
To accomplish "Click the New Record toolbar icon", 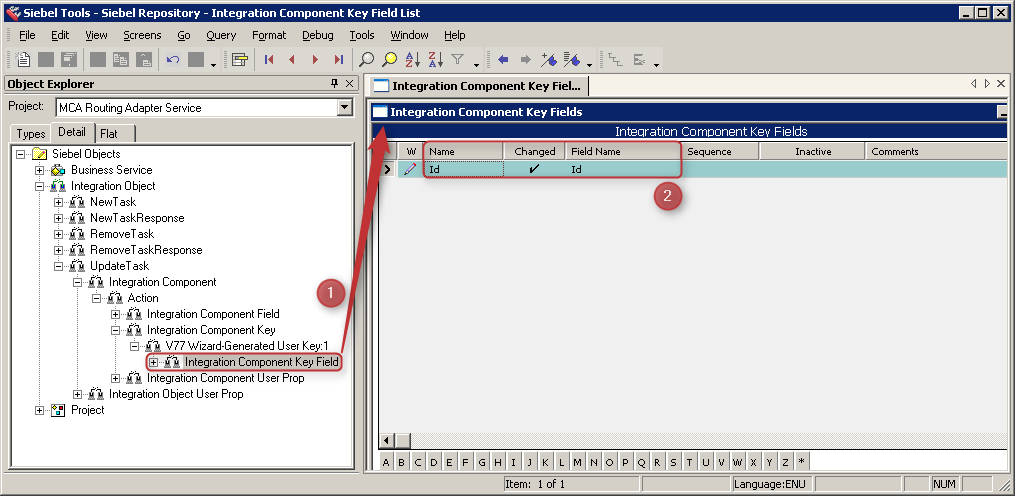I will tap(23, 60).
